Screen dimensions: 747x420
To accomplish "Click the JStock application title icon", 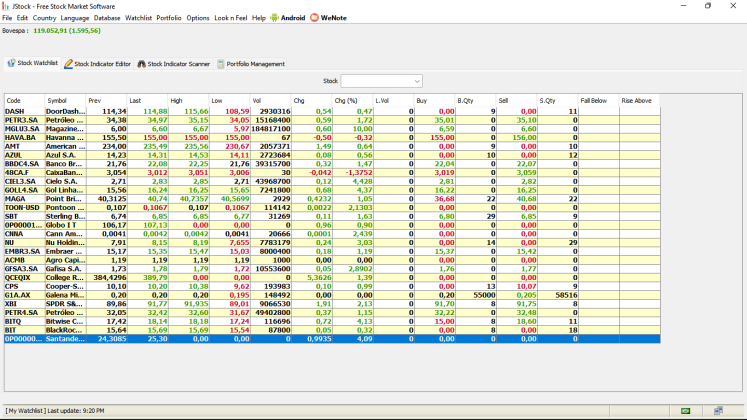I will pyautogui.click(x=5, y=6).
